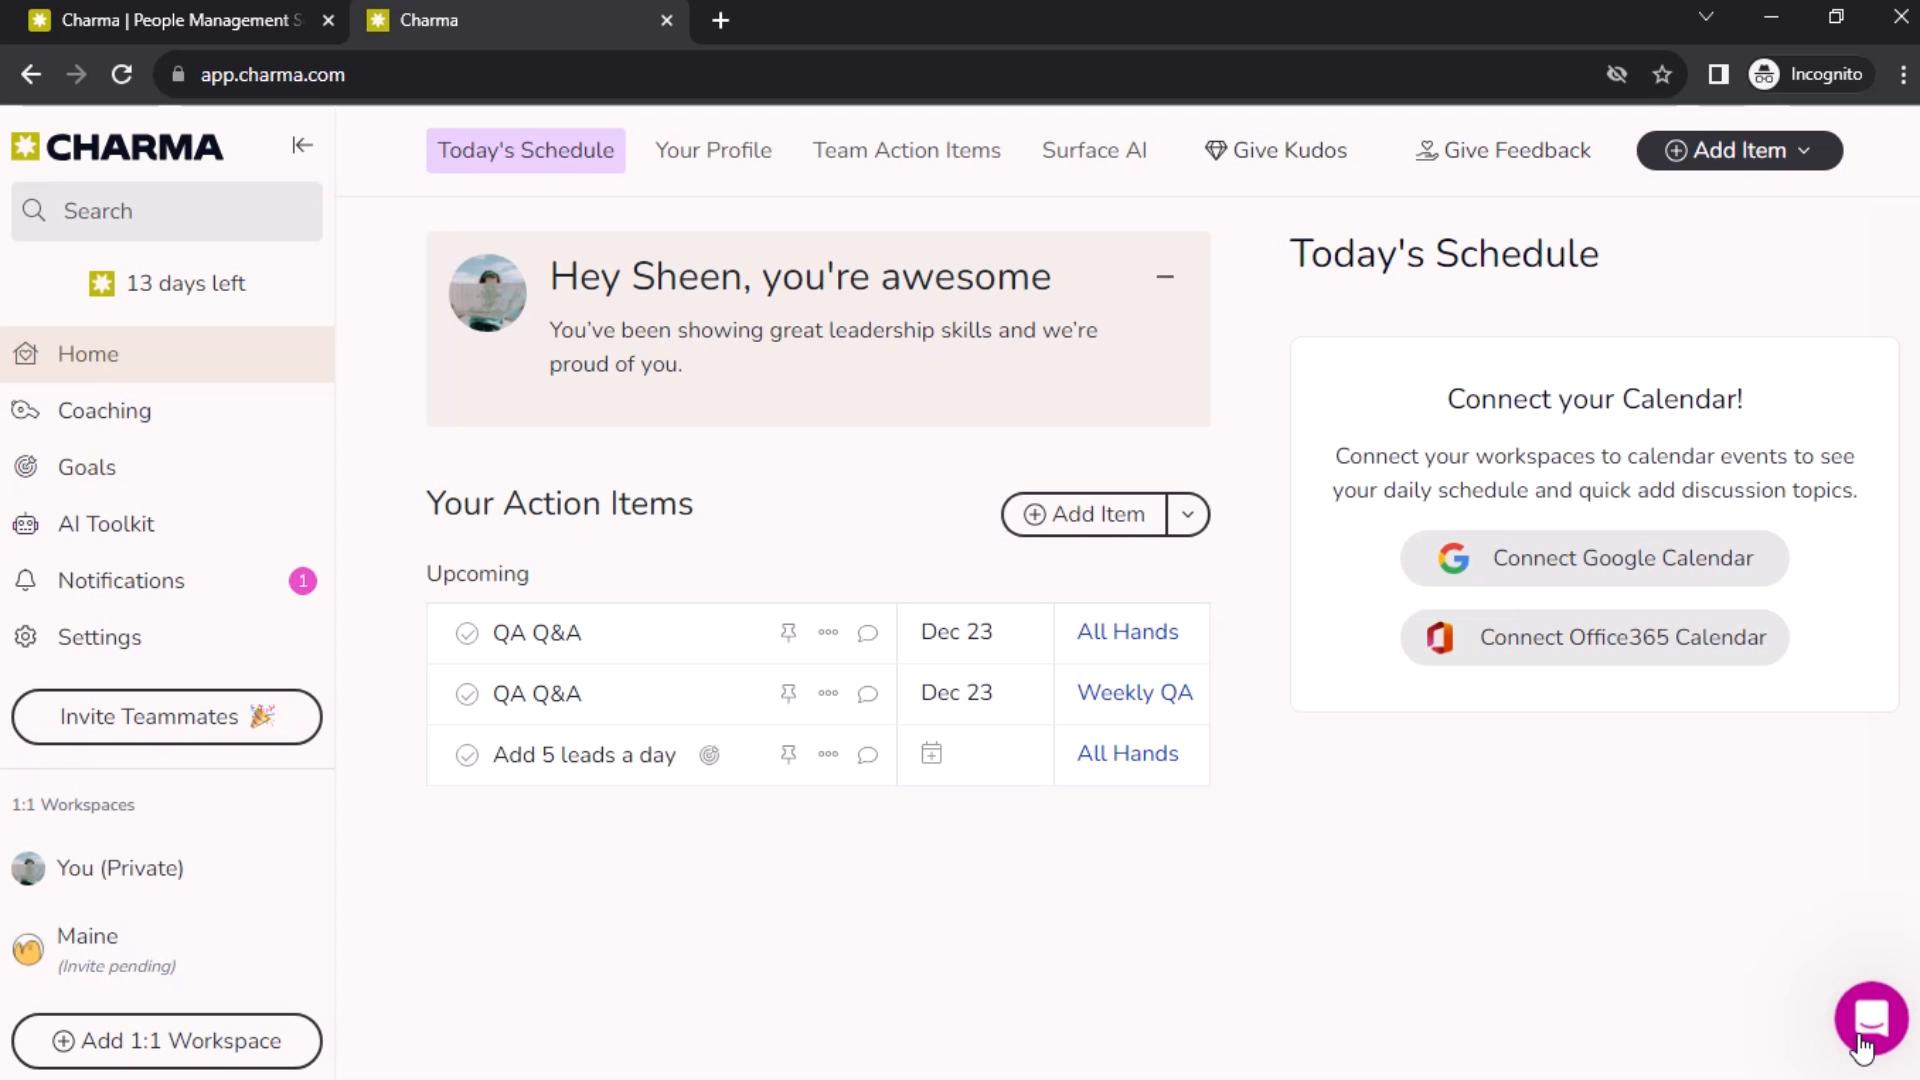The image size is (1920, 1080).
Task: Expand the action item options menu first row
Action: pos(828,632)
